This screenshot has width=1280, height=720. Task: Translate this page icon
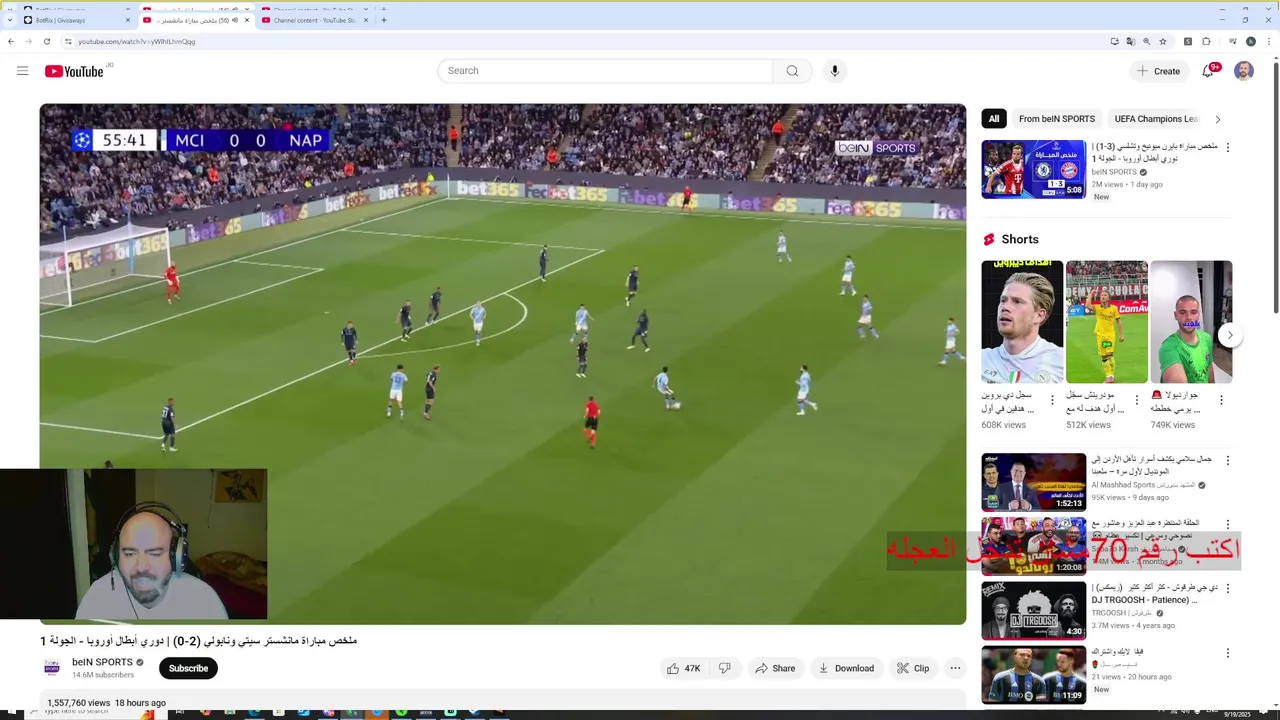(1131, 41)
